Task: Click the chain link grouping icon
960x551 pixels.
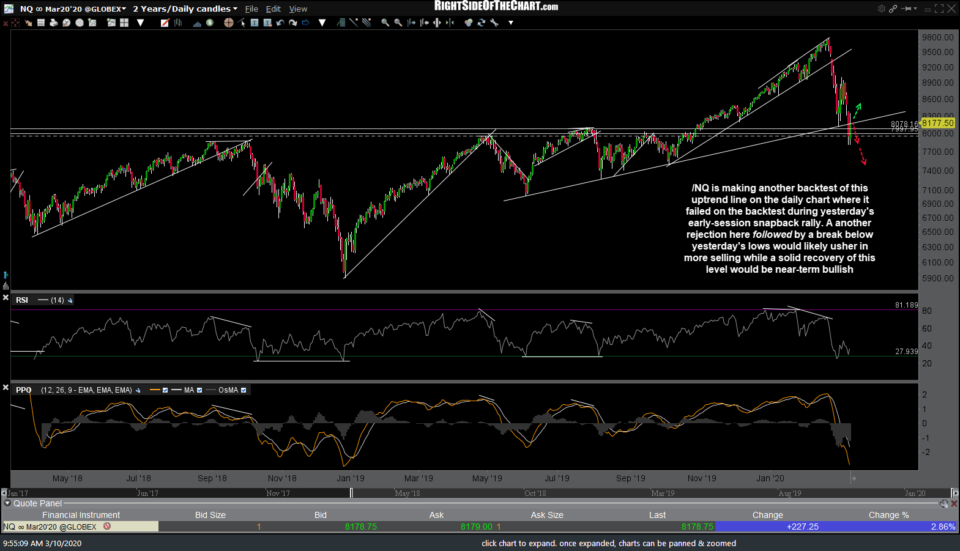Action: 893,9
